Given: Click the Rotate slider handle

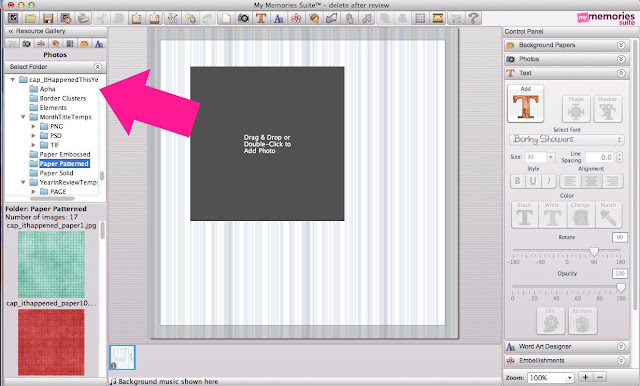Looking at the screenshot, I should pyautogui.click(x=594, y=251).
